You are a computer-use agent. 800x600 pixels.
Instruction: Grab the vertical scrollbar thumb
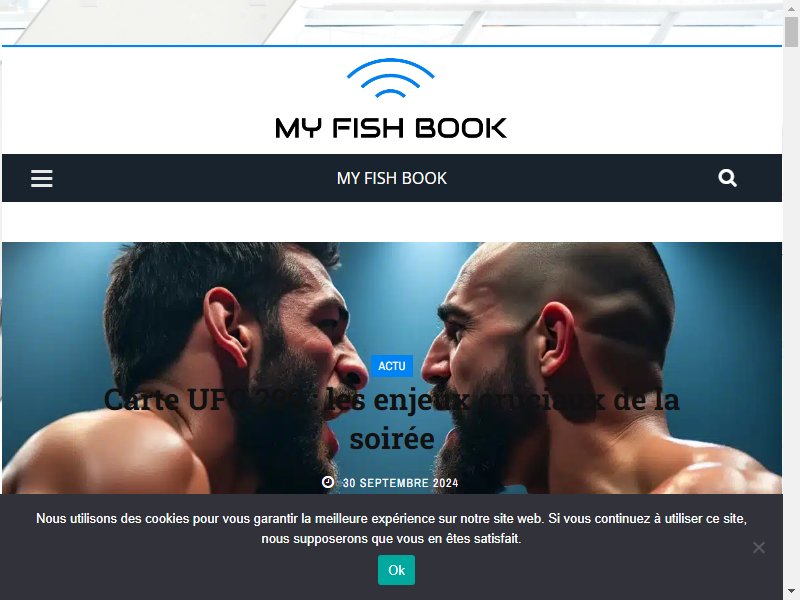(791, 32)
